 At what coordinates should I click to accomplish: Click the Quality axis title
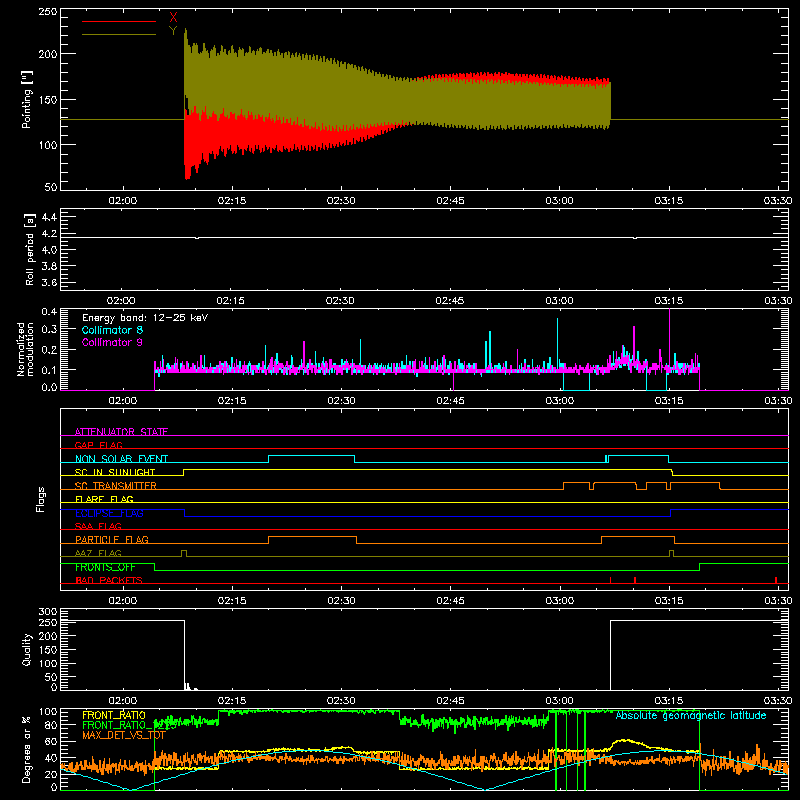point(27,649)
